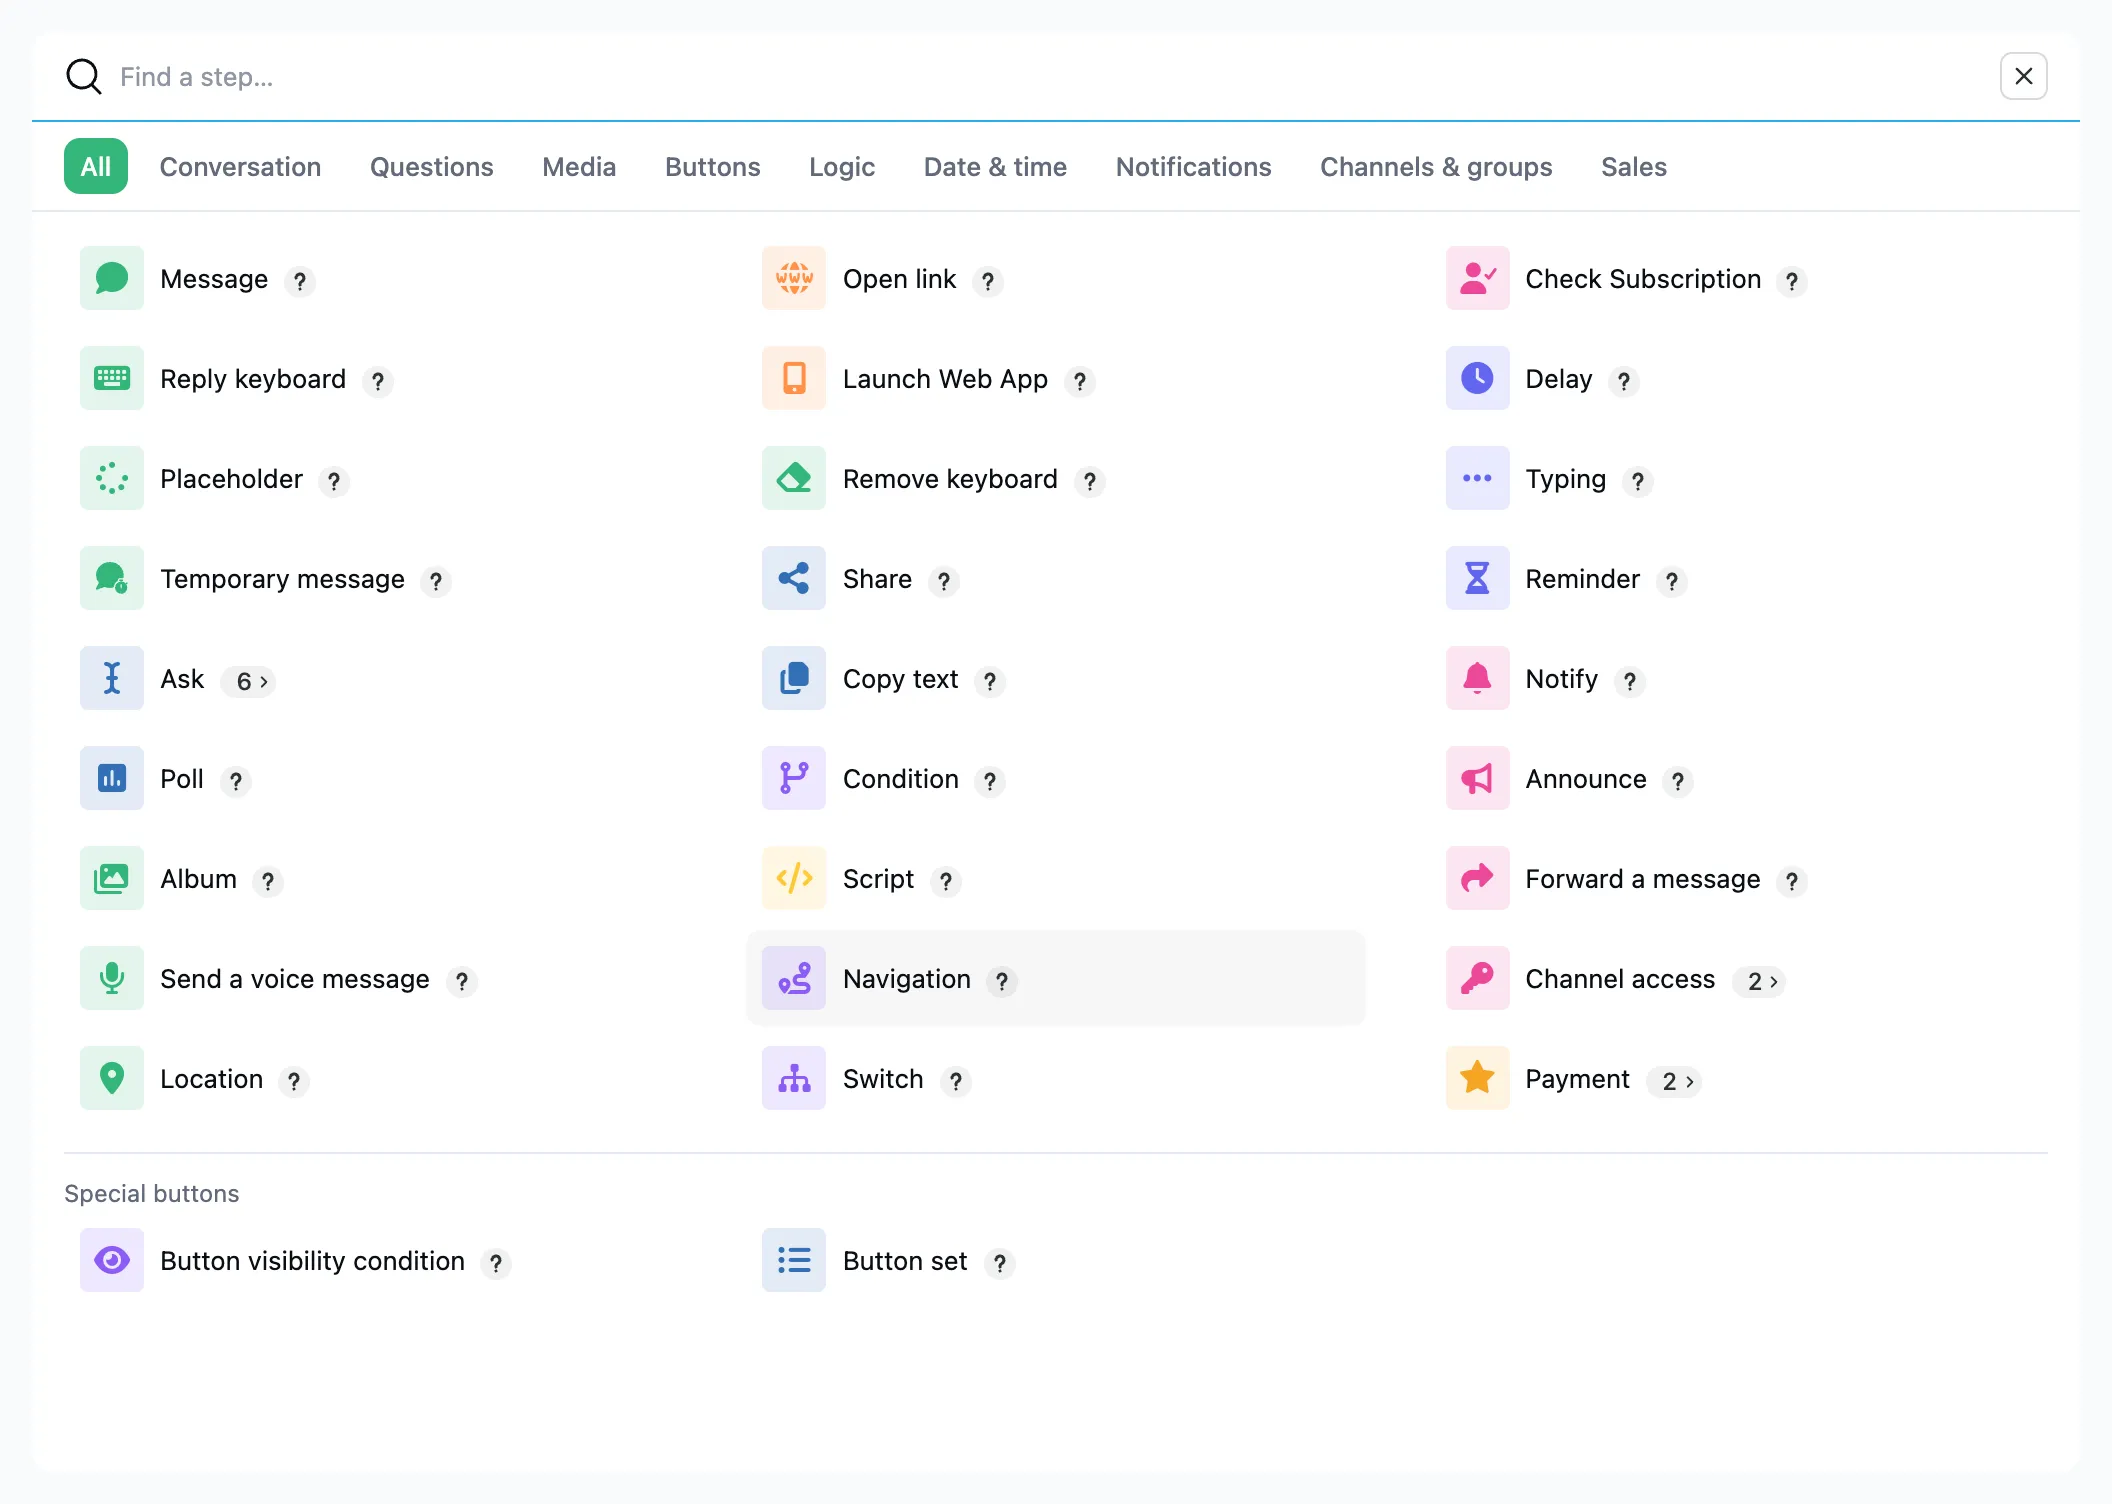Select the Poll chart icon
This screenshot has height=1504, width=2112.
click(112, 778)
